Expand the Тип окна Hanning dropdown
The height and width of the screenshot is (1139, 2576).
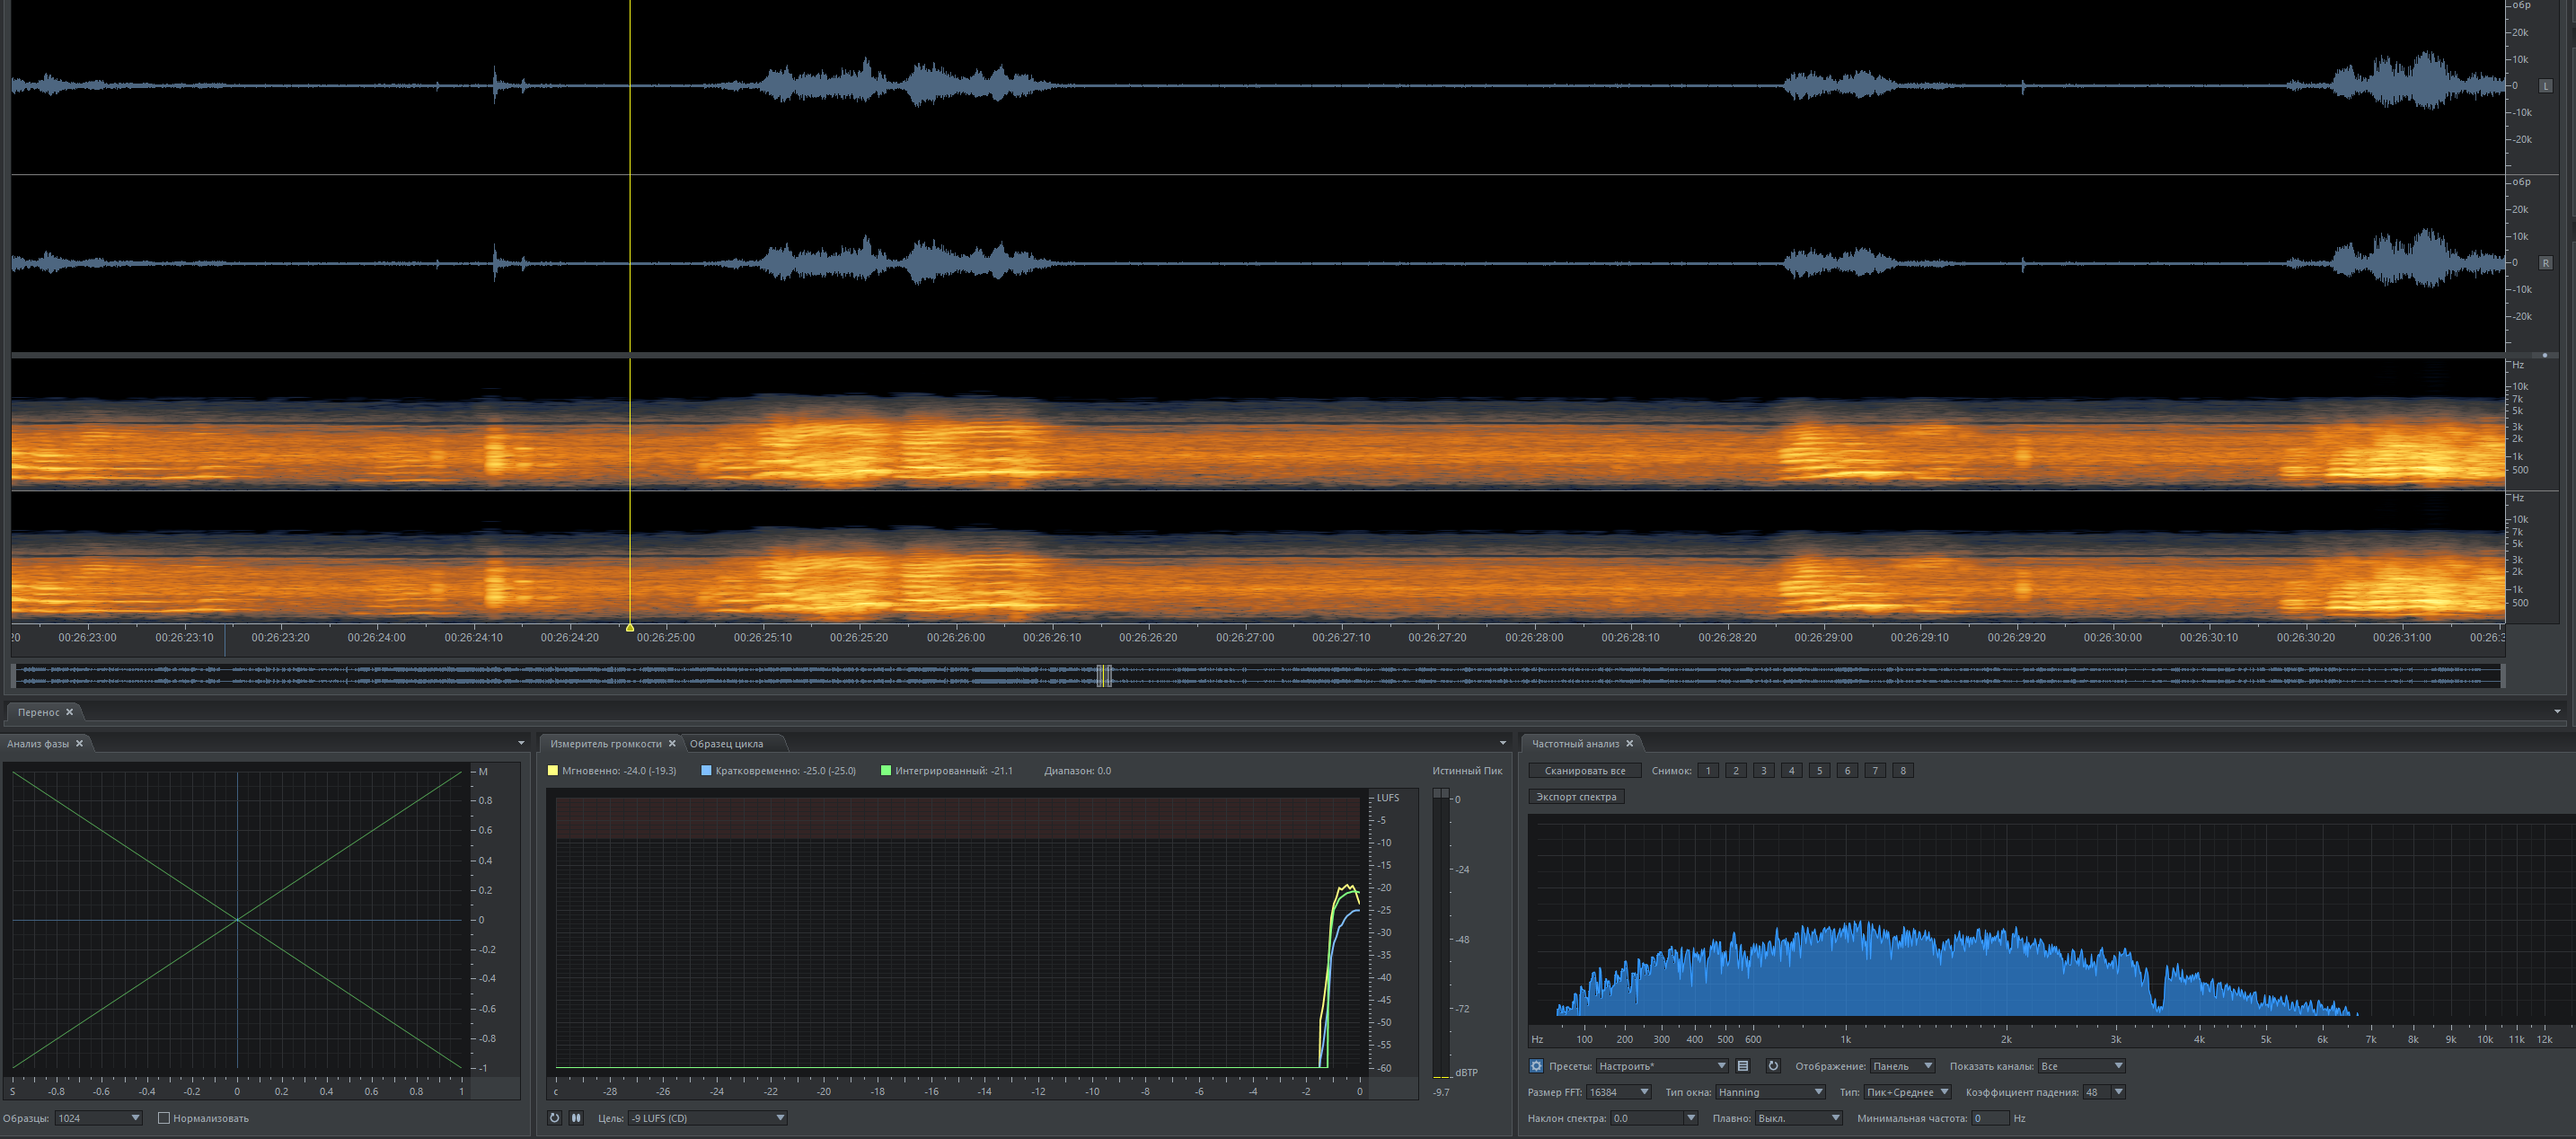click(1770, 1092)
